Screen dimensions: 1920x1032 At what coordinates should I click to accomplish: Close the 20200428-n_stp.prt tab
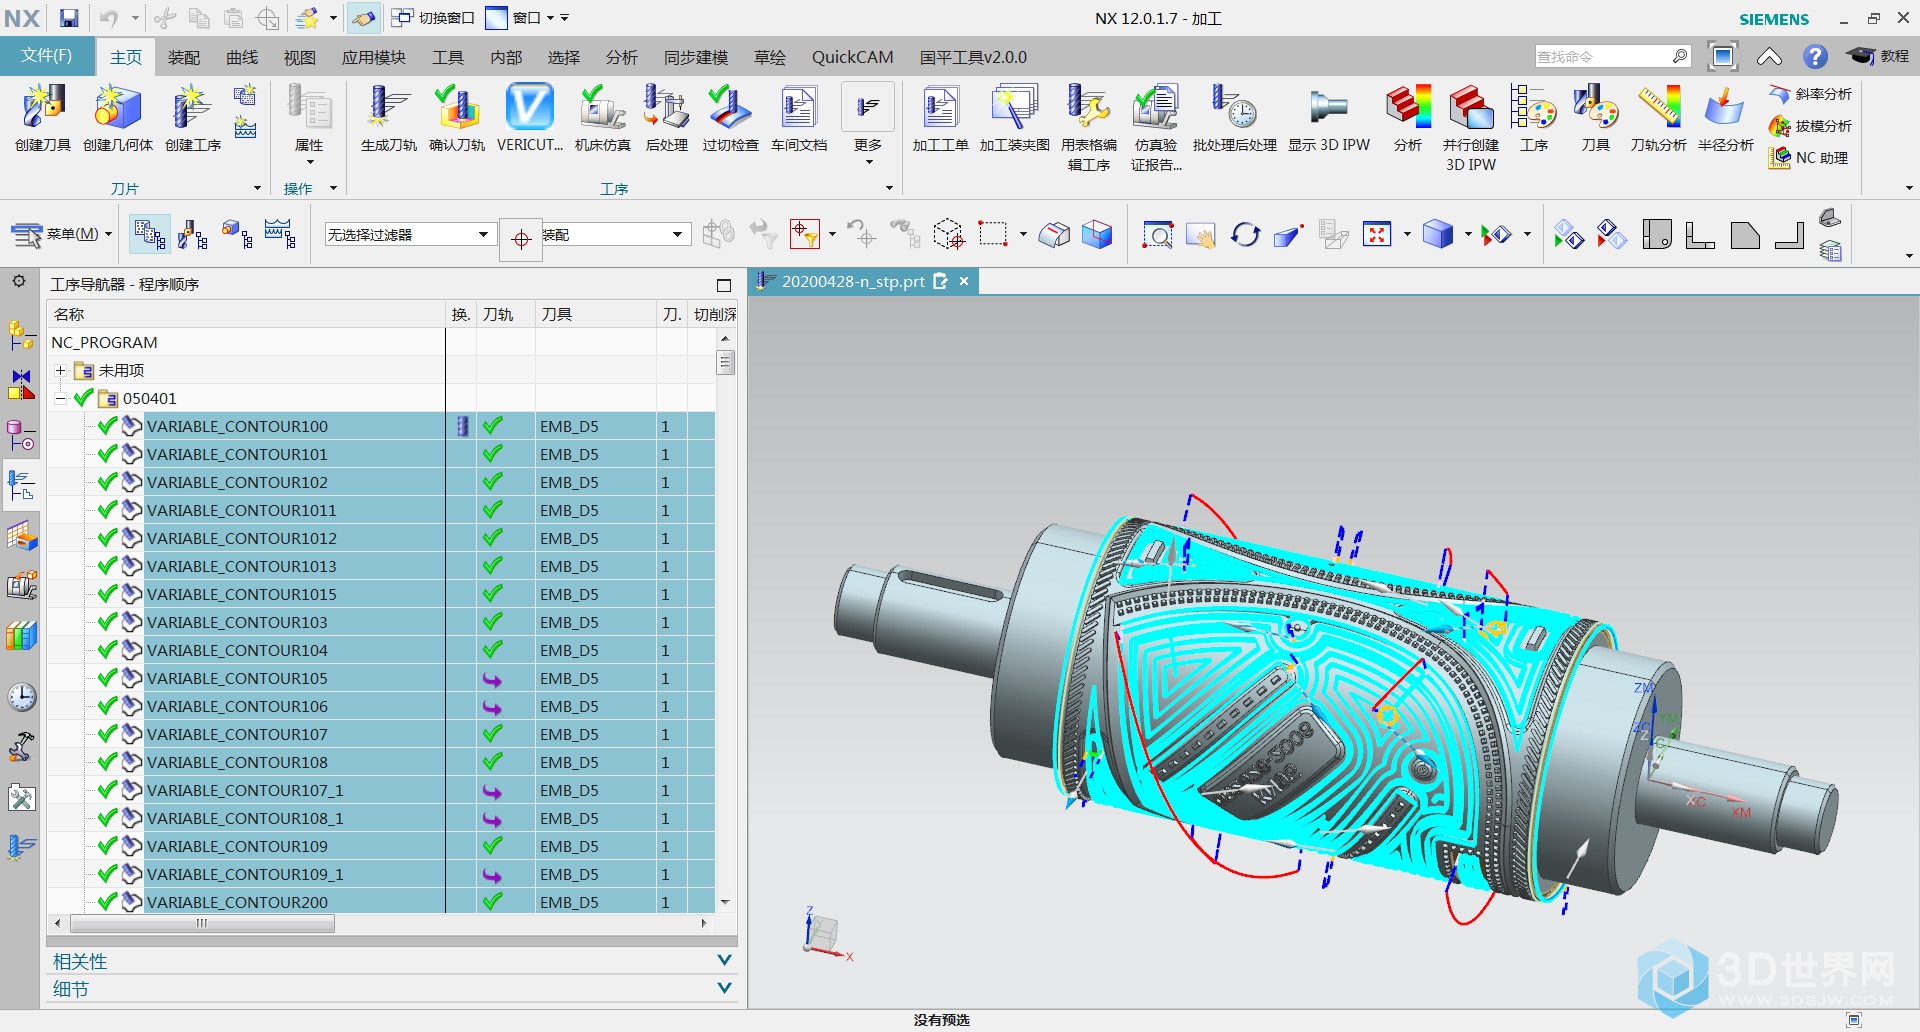pyautogui.click(x=964, y=282)
